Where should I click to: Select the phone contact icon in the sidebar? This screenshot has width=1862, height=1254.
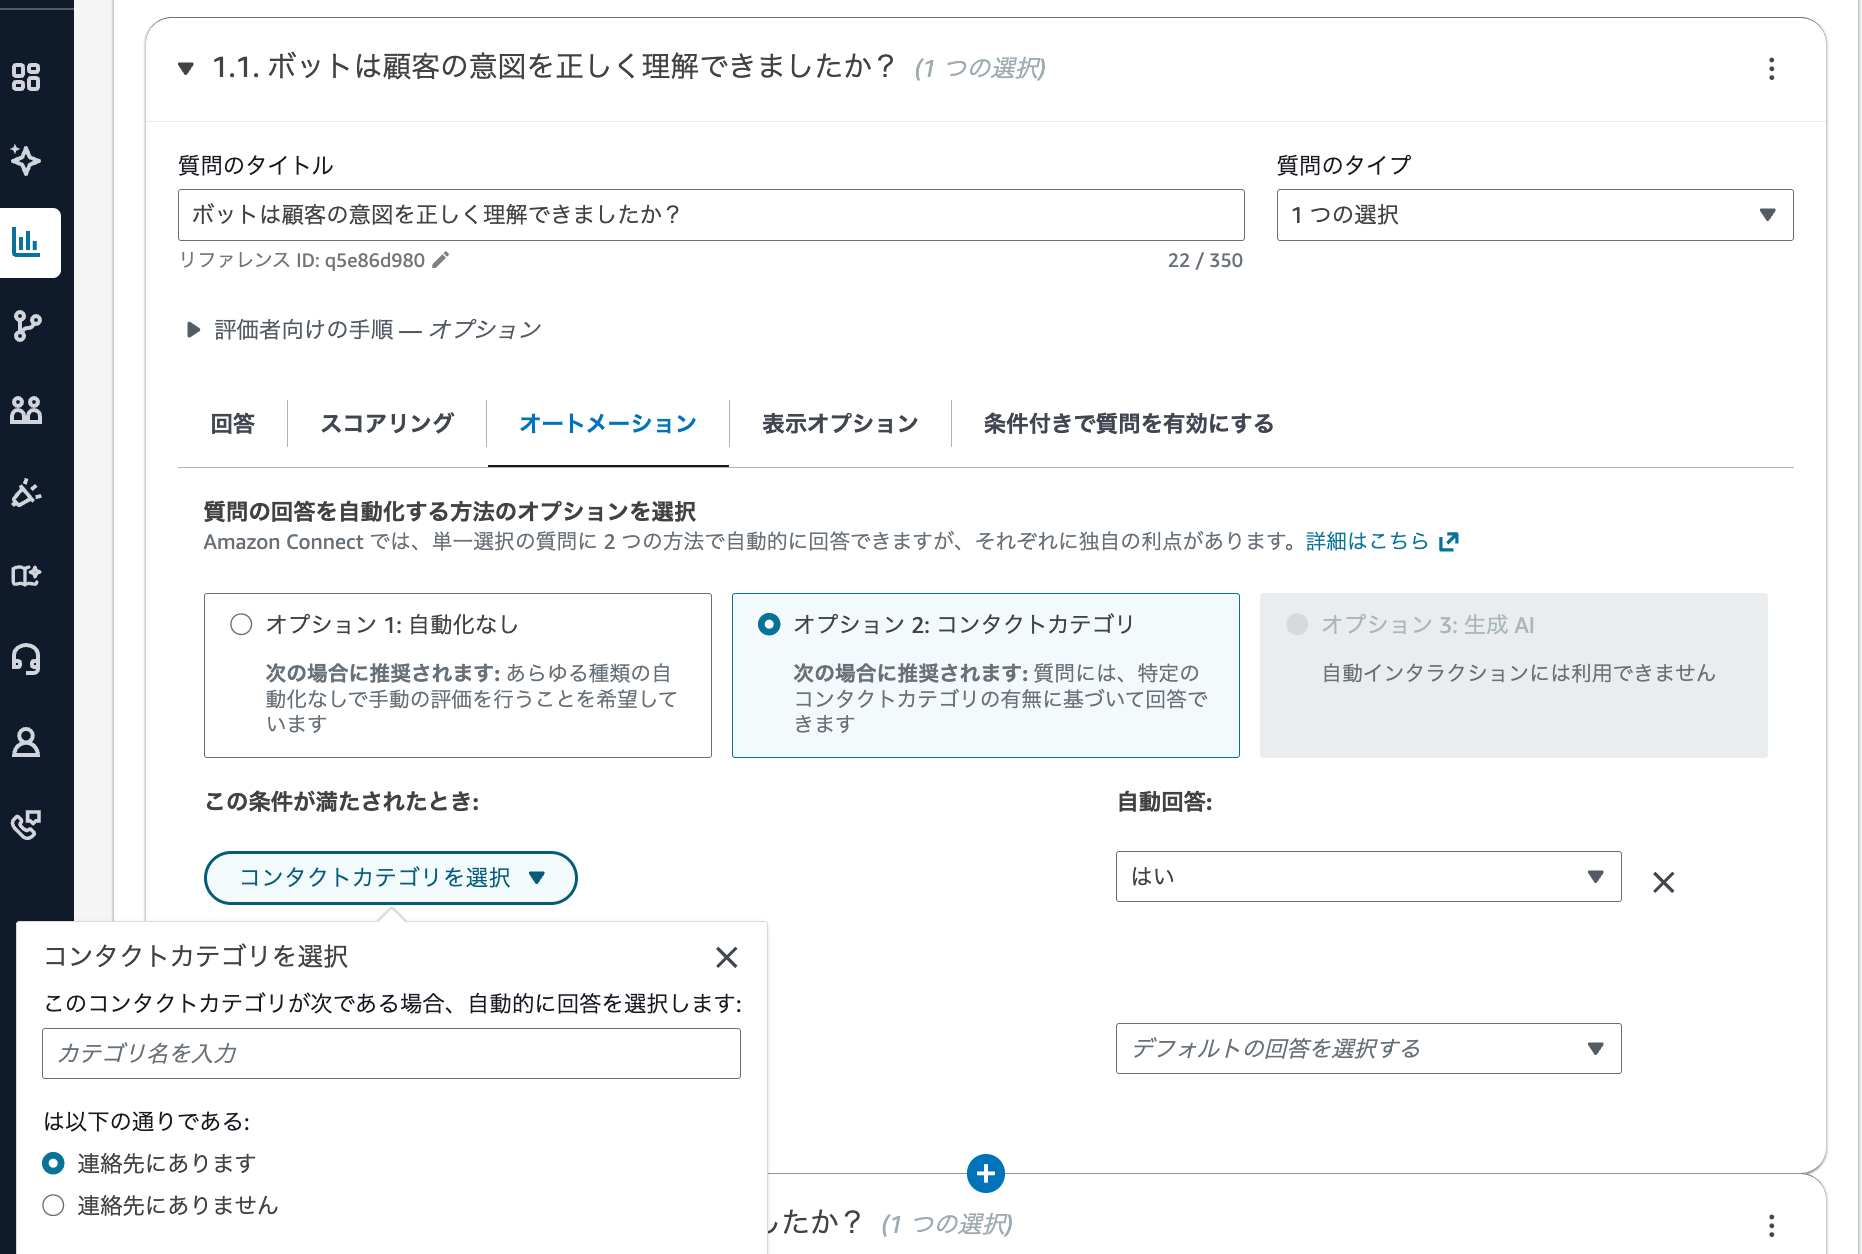pyautogui.click(x=28, y=825)
